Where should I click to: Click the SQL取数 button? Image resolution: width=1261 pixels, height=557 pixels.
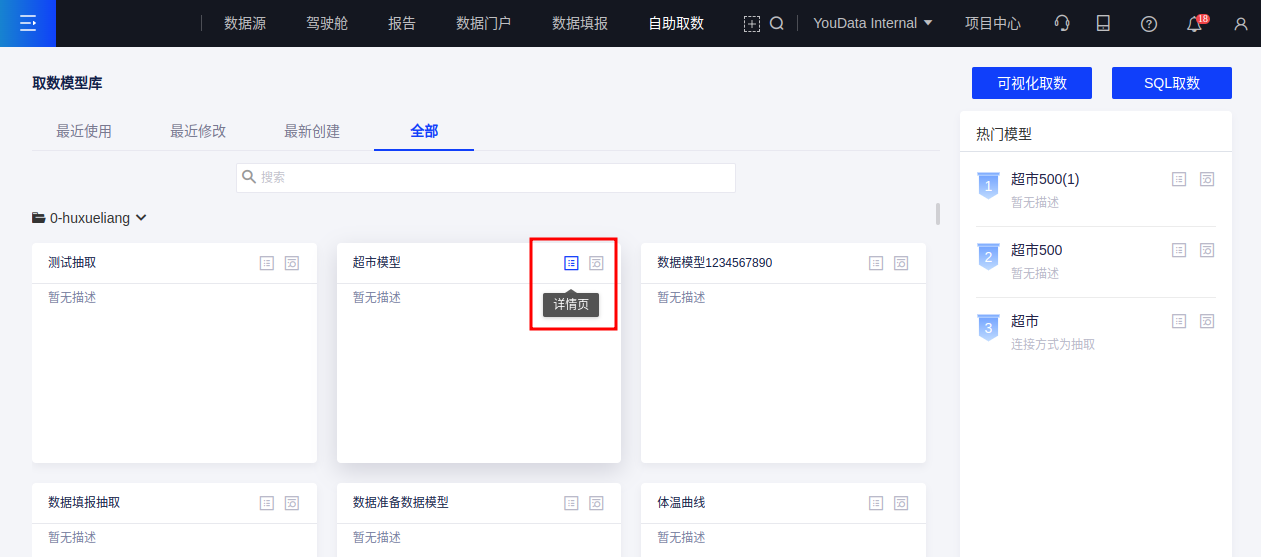point(1171,83)
